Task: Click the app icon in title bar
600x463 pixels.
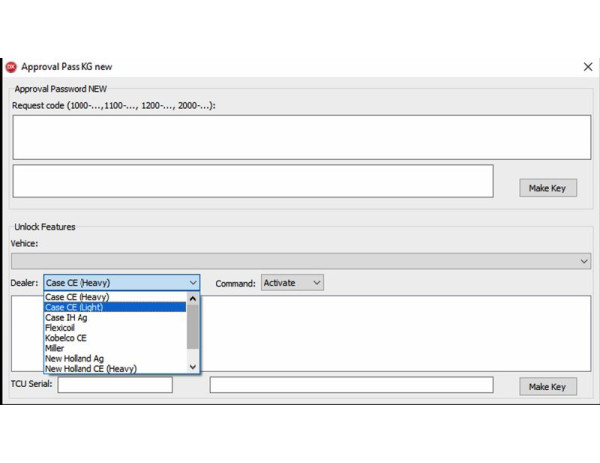Action: pyautogui.click(x=11, y=67)
